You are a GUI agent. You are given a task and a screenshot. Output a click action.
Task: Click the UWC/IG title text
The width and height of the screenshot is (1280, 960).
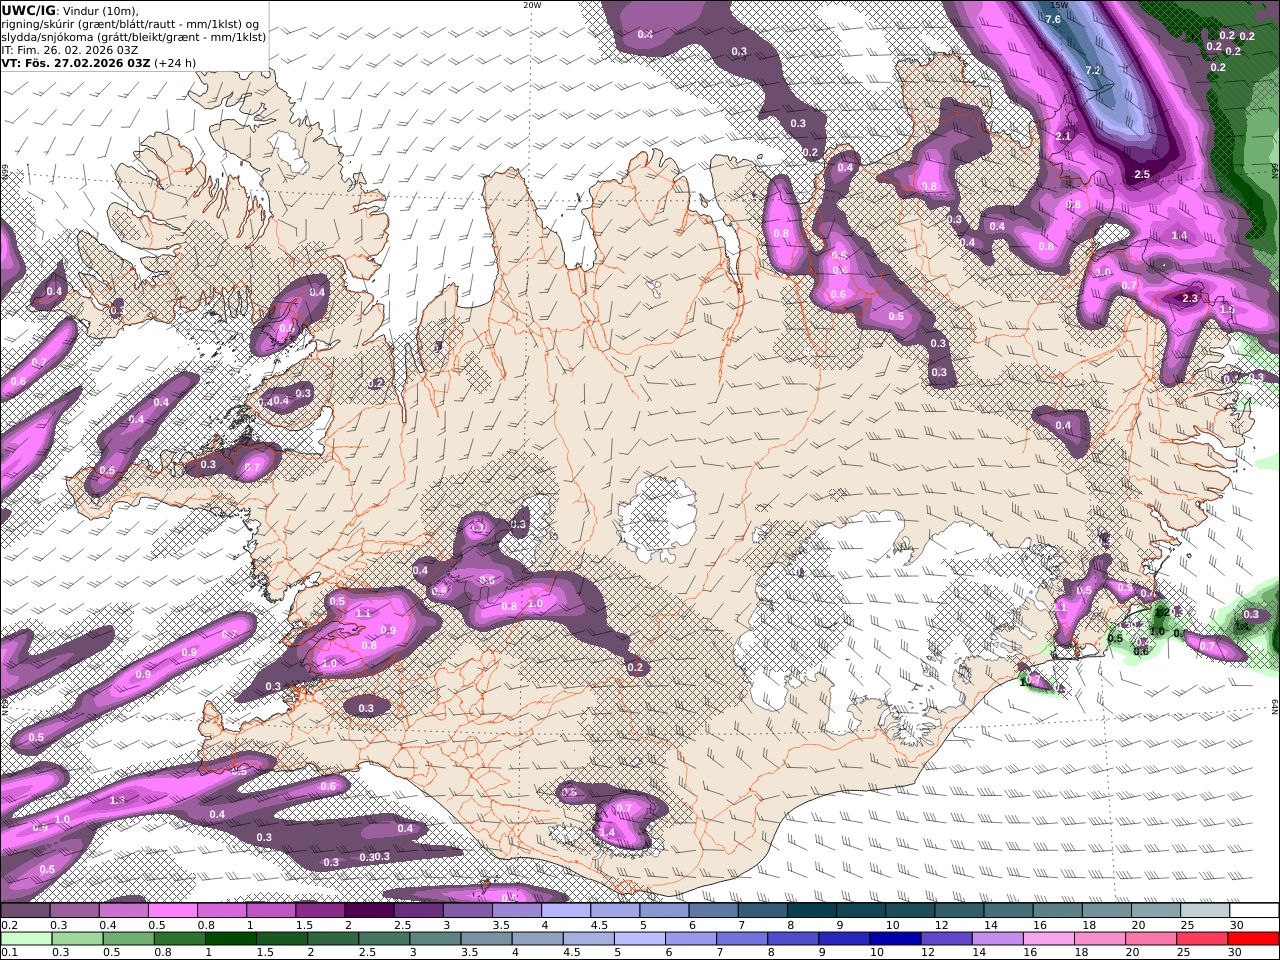[x=28, y=10]
